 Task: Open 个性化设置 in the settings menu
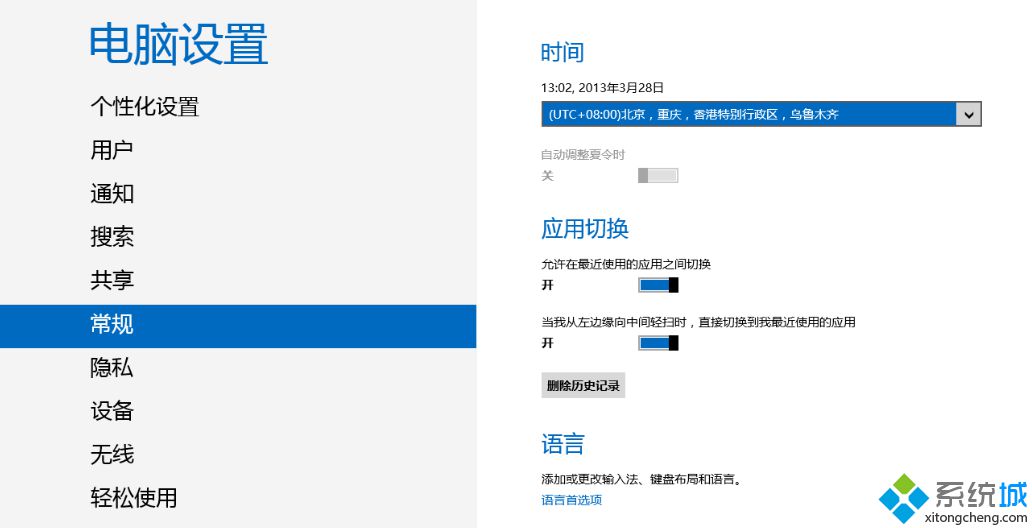point(145,107)
